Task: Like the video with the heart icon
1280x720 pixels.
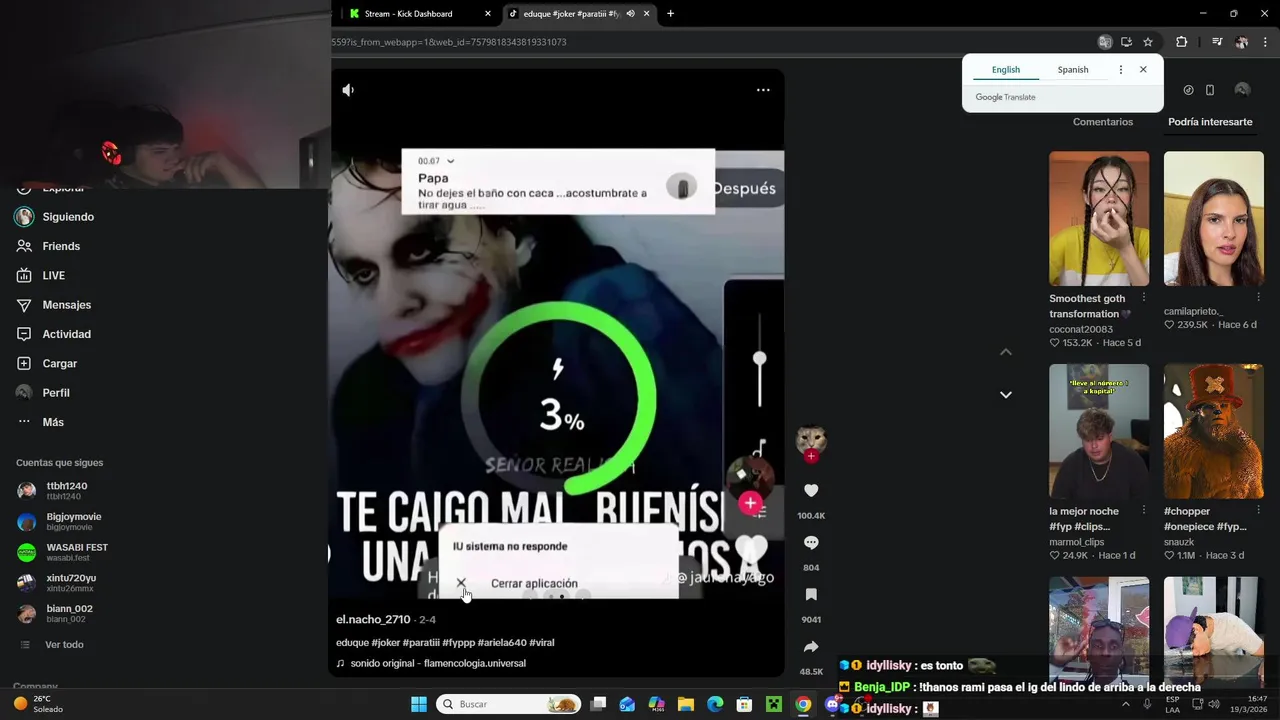Action: tap(811, 490)
